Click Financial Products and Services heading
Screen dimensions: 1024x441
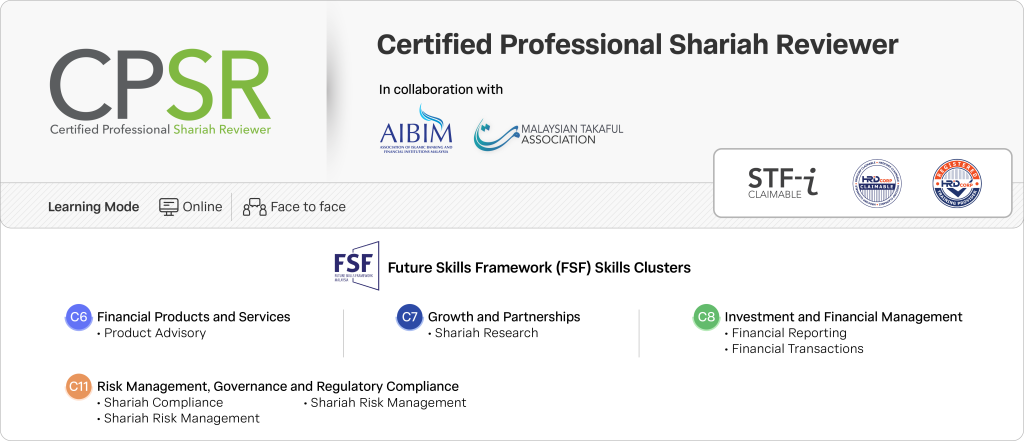tap(193, 317)
